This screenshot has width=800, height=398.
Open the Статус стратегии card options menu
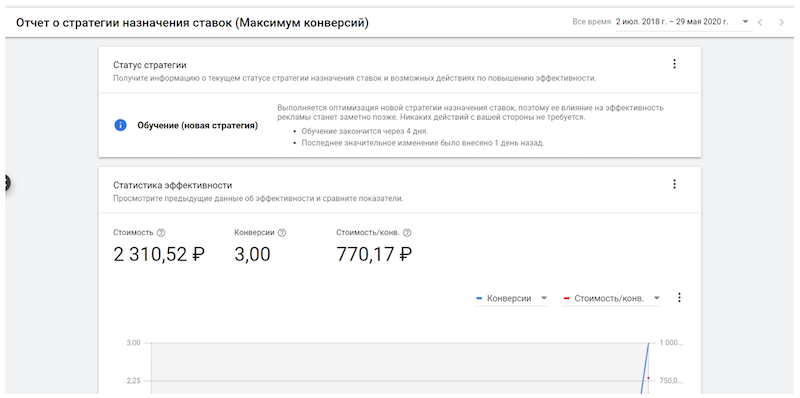[674, 64]
